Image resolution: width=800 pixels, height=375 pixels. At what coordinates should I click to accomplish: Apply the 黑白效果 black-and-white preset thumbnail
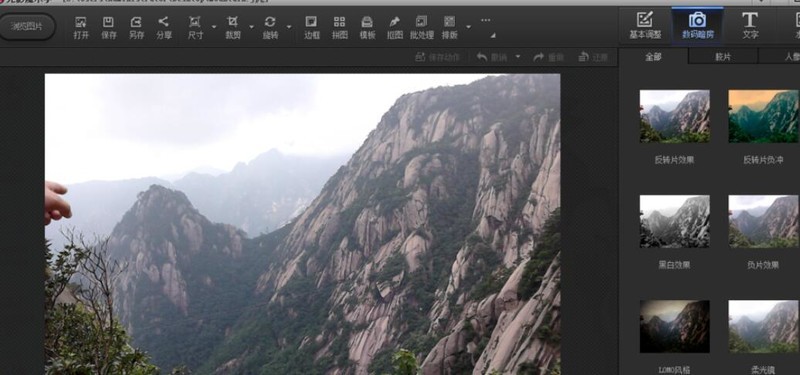click(674, 221)
